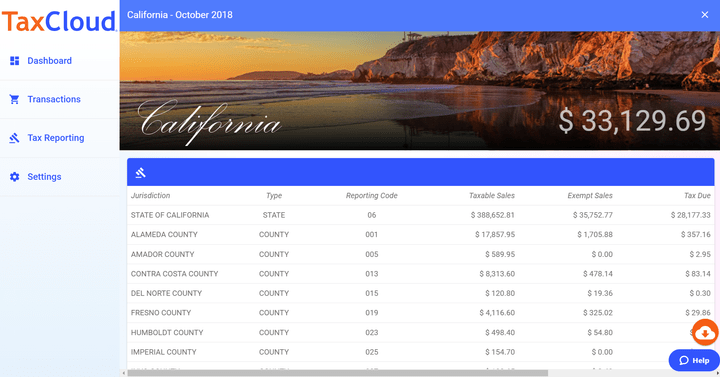720x377 pixels.
Task: Sort by the Jurisdiction column header
Action: point(151,195)
